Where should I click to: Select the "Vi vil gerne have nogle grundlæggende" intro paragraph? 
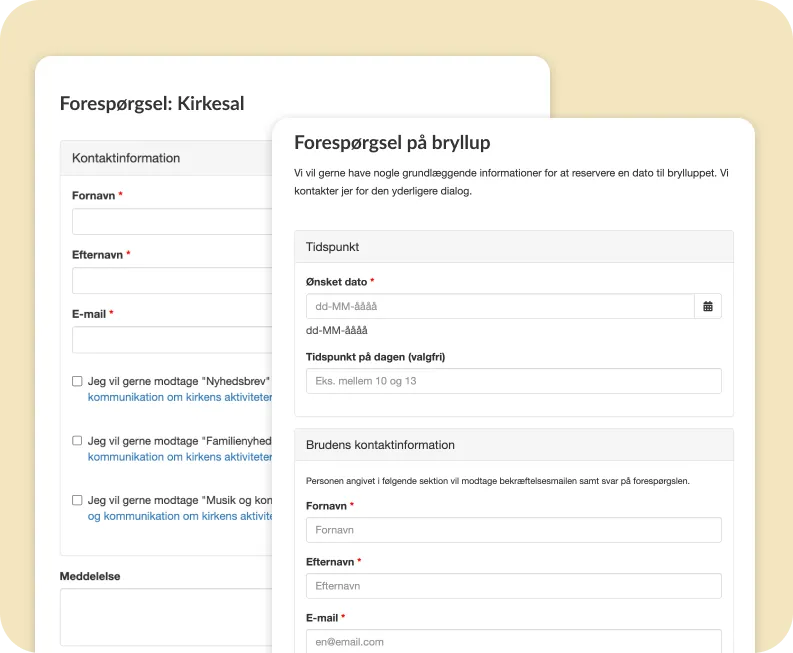511,182
